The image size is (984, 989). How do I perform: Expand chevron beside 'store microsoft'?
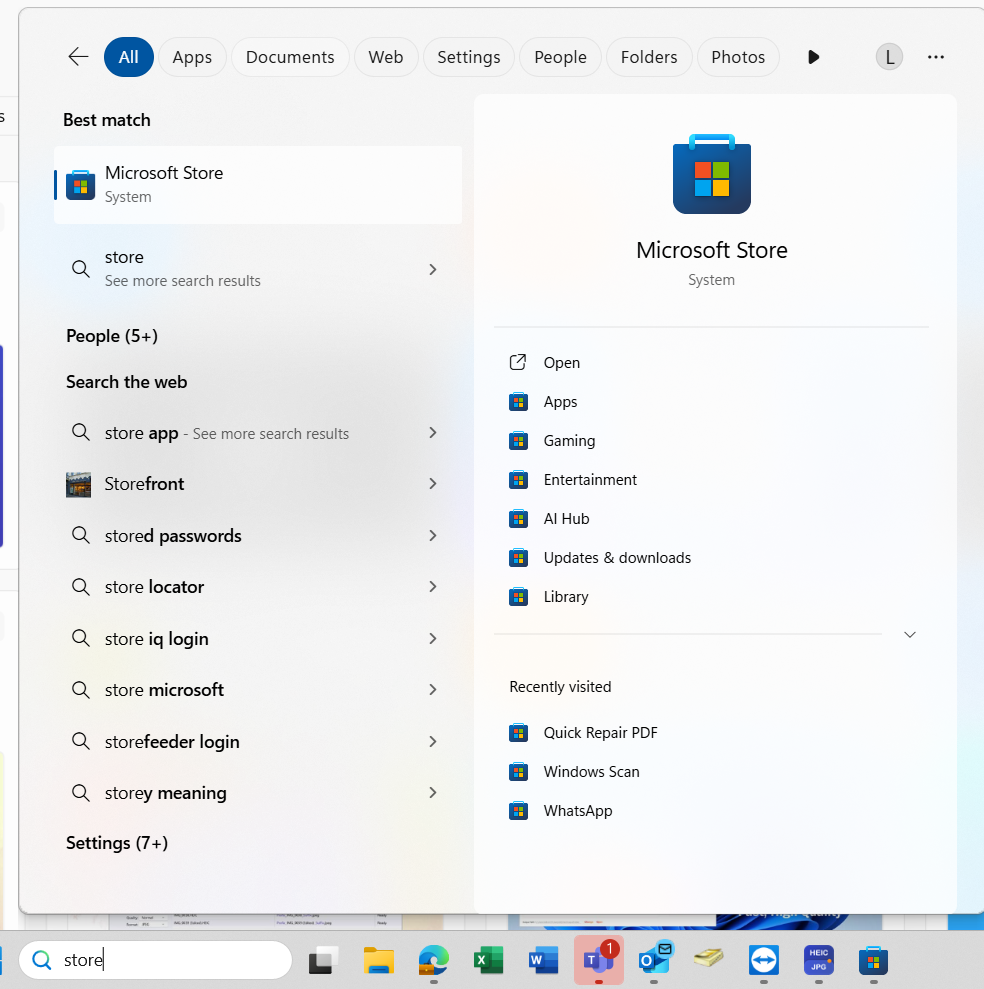coord(433,689)
